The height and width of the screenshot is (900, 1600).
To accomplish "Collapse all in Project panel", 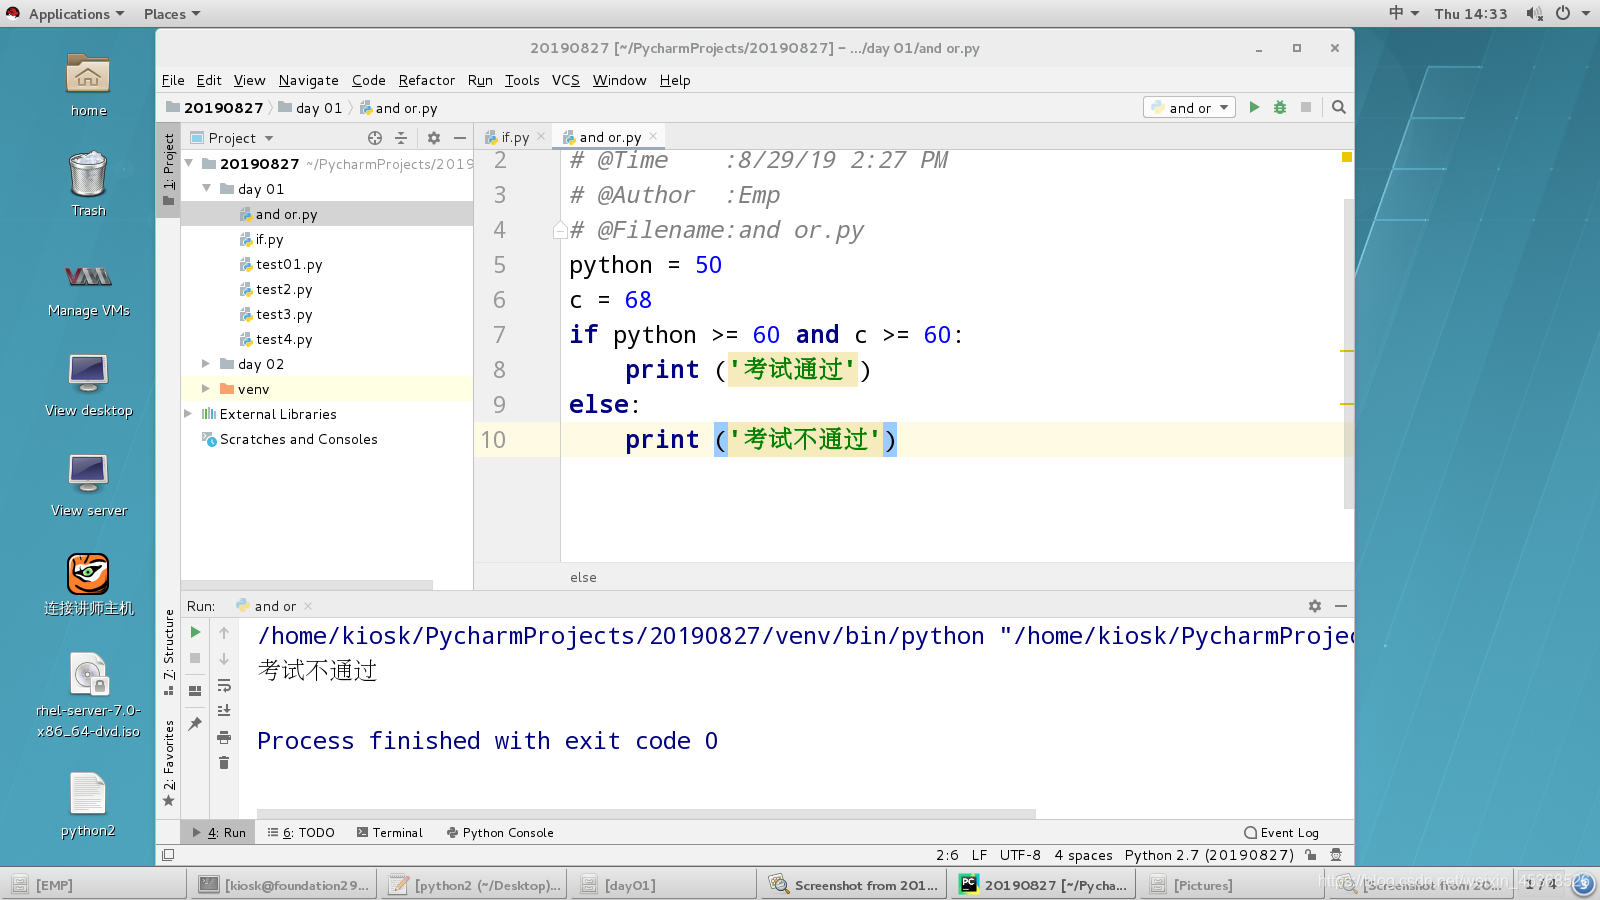I will click(401, 138).
